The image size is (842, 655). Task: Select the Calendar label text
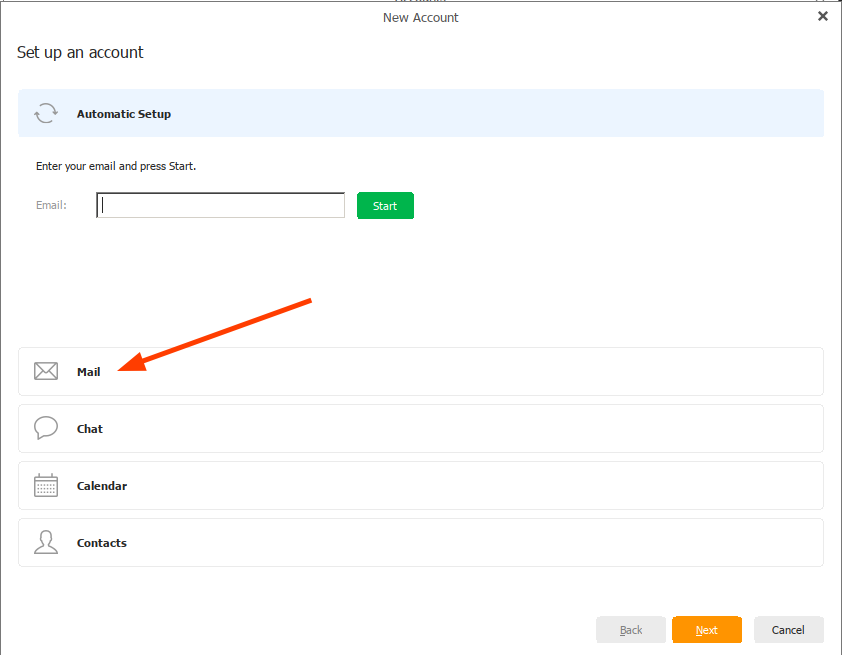pyautogui.click(x=102, y=486)
